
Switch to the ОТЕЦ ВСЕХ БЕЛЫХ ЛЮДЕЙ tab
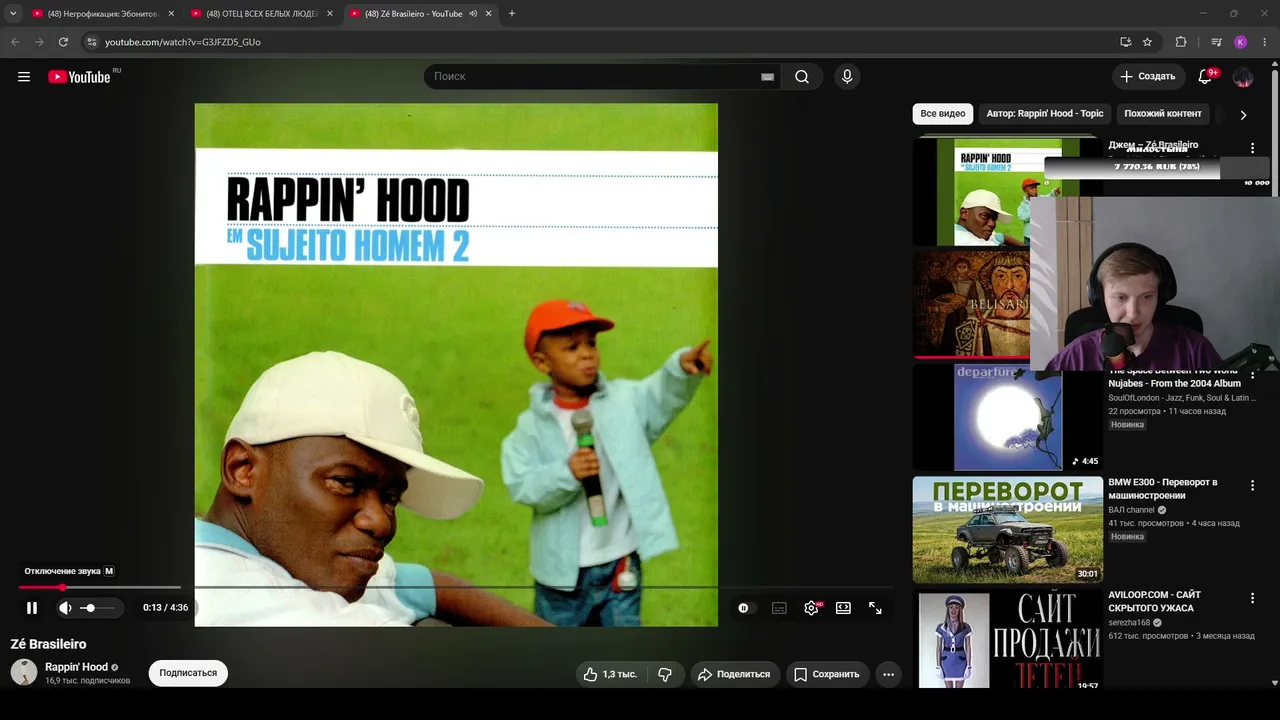tap(261, 14)
